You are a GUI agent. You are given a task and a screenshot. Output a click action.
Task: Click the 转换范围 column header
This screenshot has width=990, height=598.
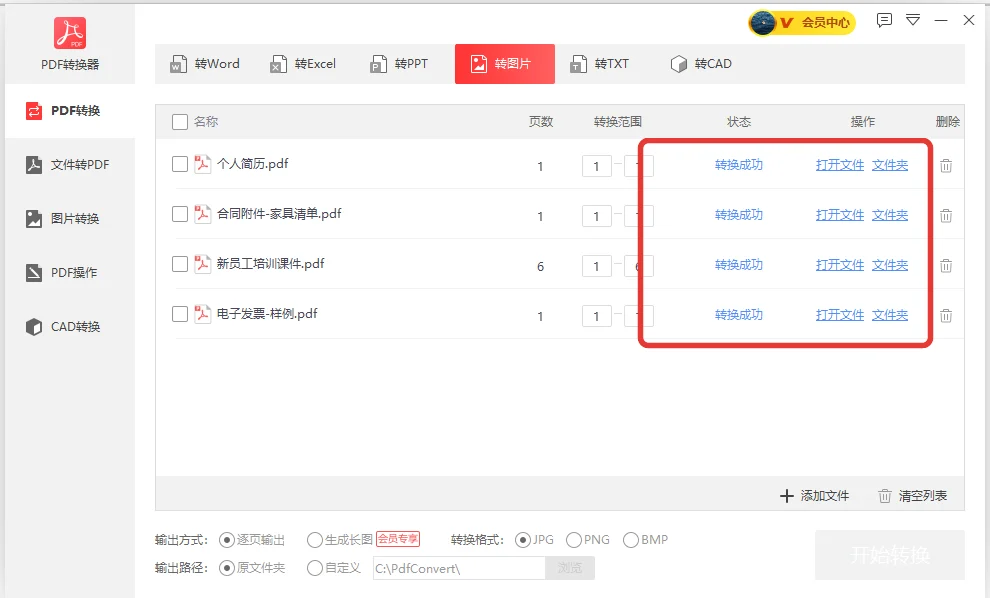point(617,122)
